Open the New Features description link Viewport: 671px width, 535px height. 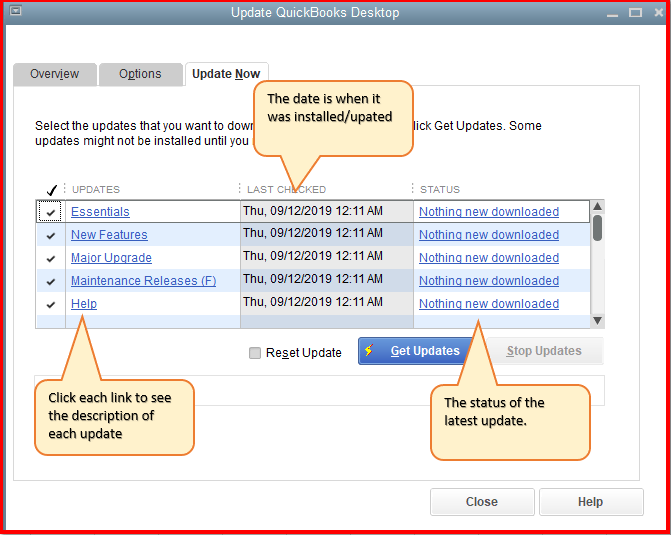(109, 235)
